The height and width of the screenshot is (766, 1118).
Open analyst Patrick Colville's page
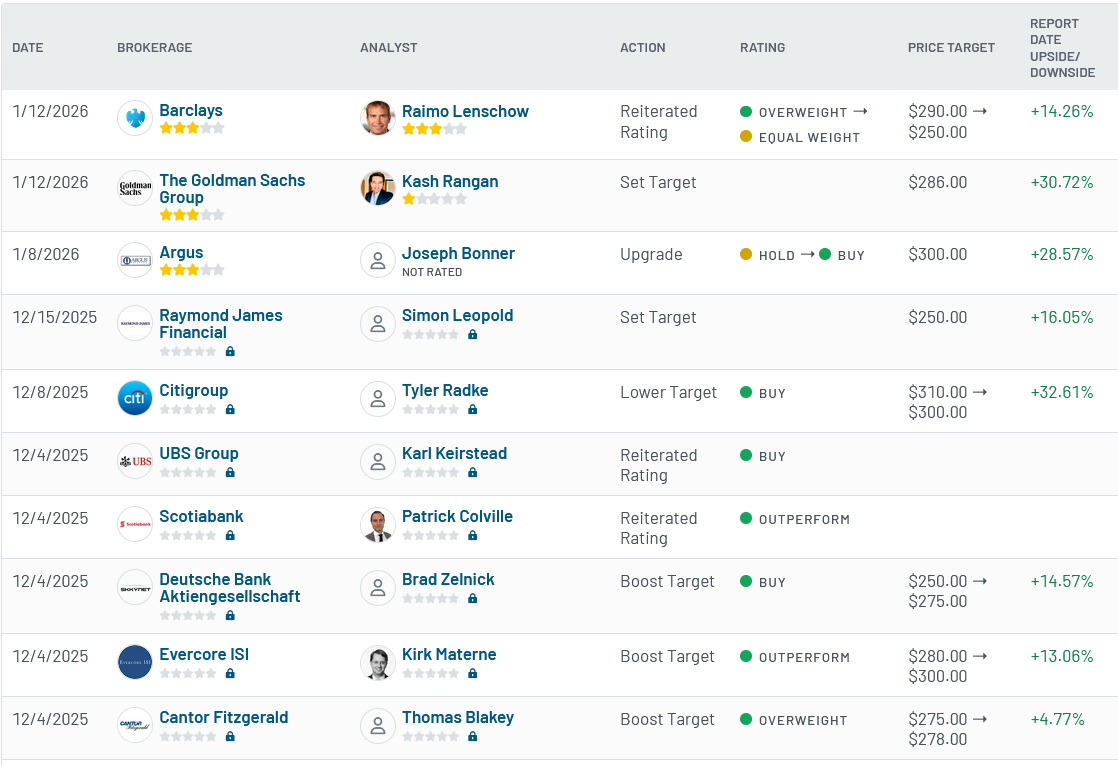(x=457, y=516)
